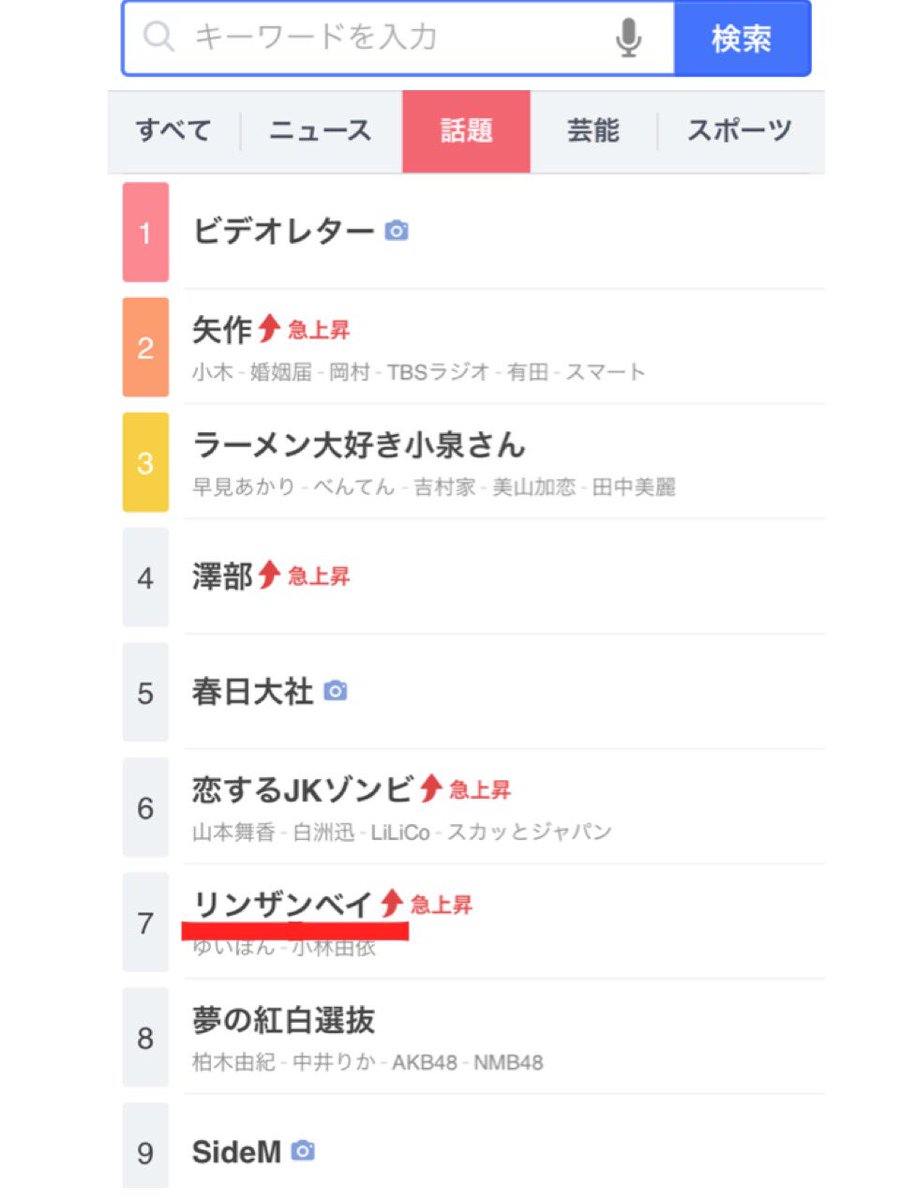Switch to the すべて tab
This screenshot has height=1200, width=900.
[174, 131]
